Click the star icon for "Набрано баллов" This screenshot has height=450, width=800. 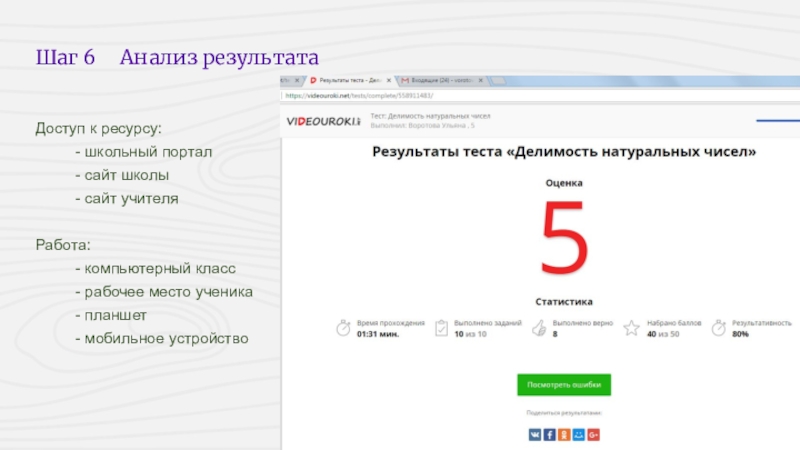pyautogui.click(x=631, y=328)
